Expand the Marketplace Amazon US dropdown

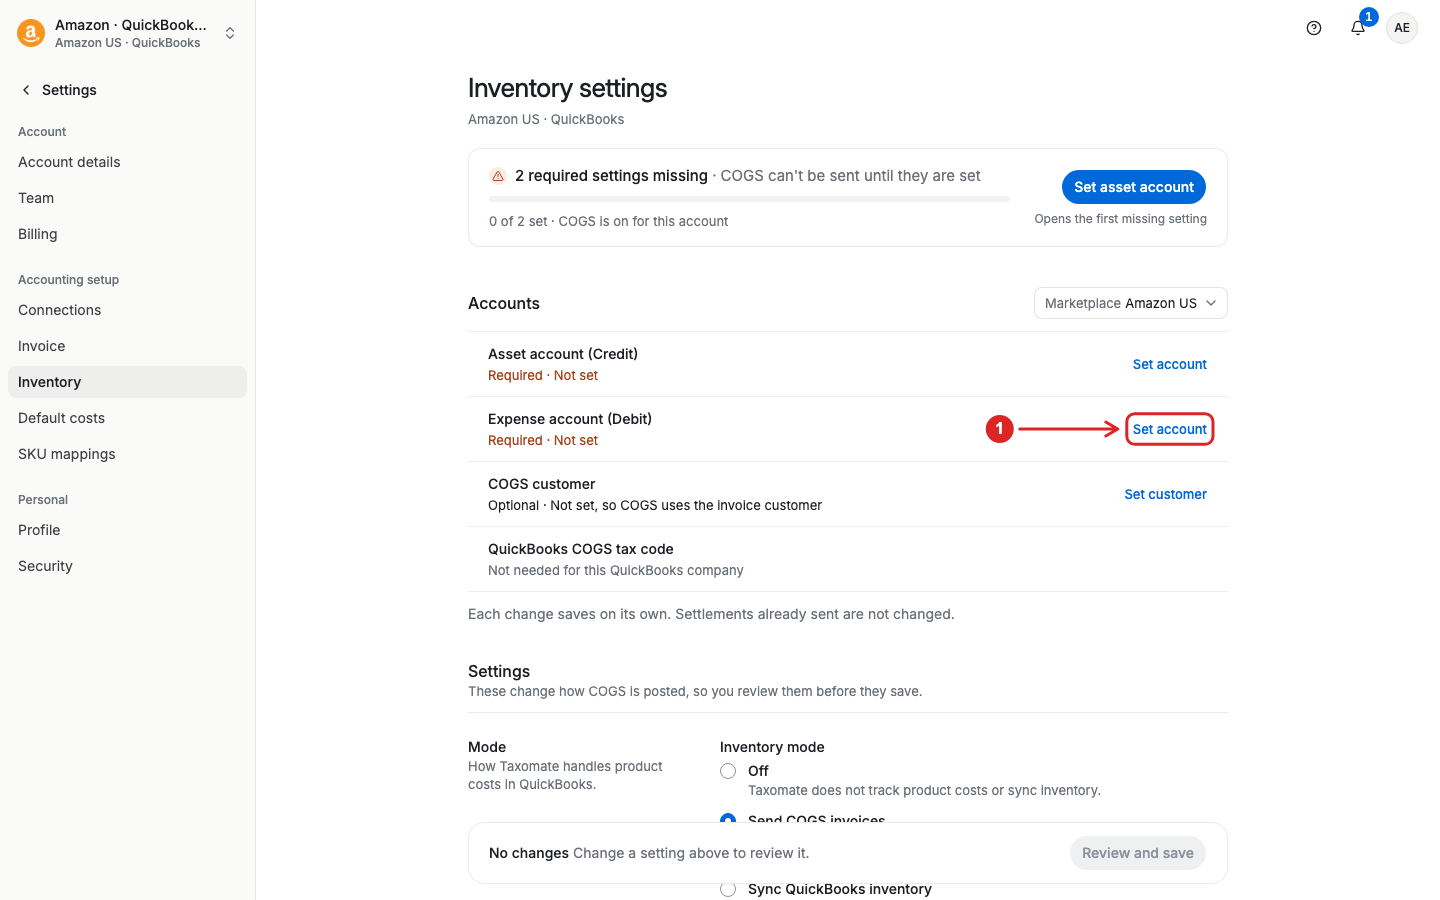point(1130,303)
